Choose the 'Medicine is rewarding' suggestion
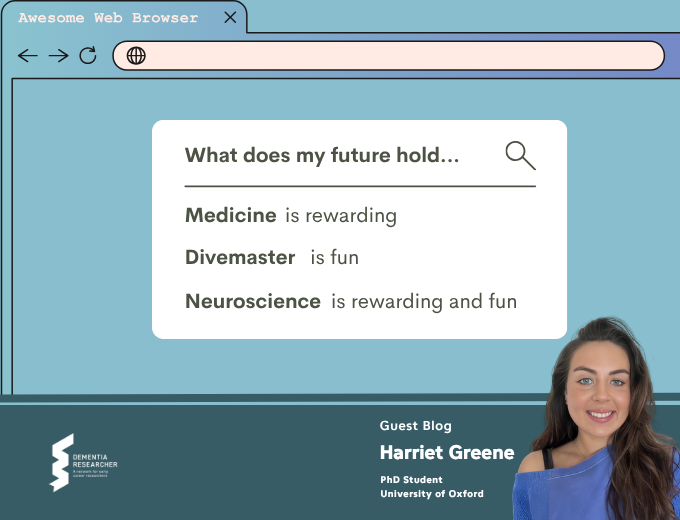680x520 pixels. pos(291,216)
